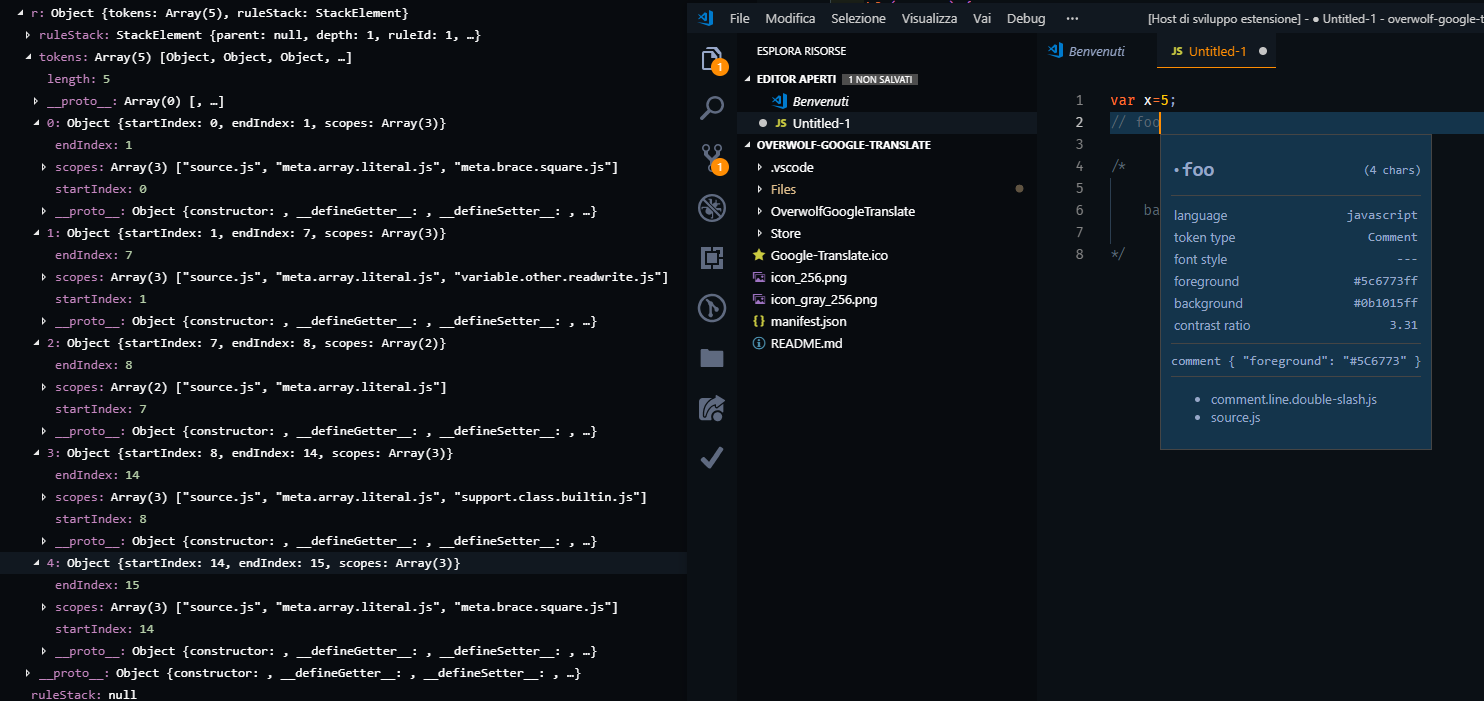The height and width of the screenshot is (701, 1484).
Task: Expand the __proto__ Array(0) node
Action: click(36, 101)
